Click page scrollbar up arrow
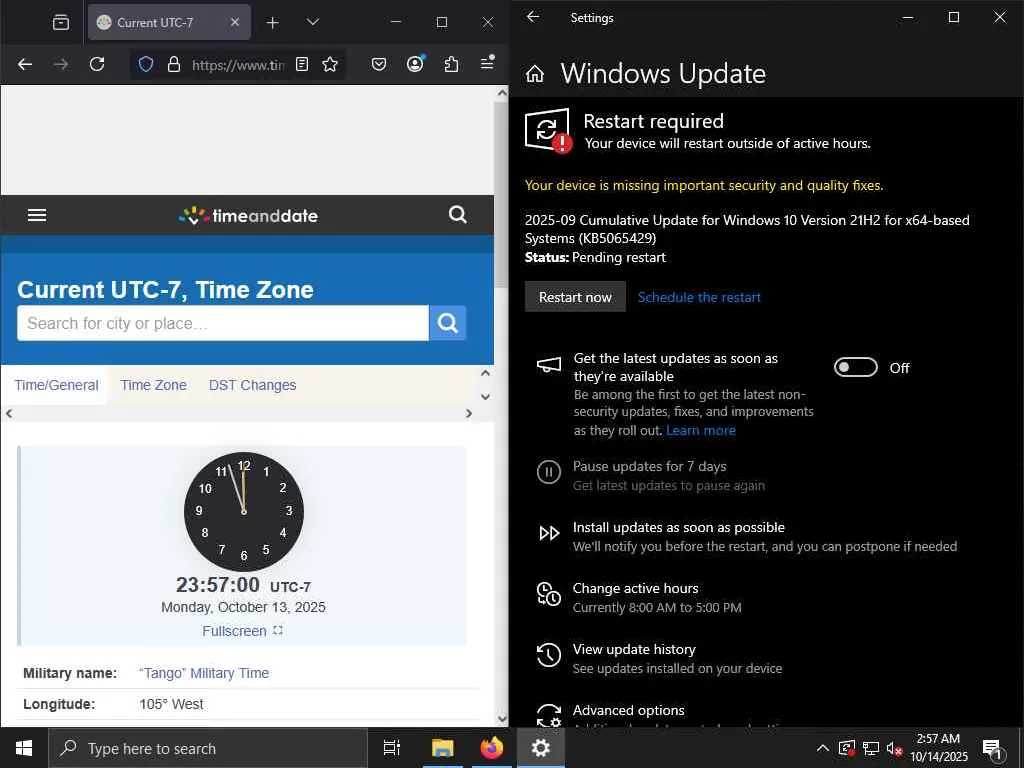Image resolution: width=1024 pixels, height=768 pixels. (x=502, y=93)
